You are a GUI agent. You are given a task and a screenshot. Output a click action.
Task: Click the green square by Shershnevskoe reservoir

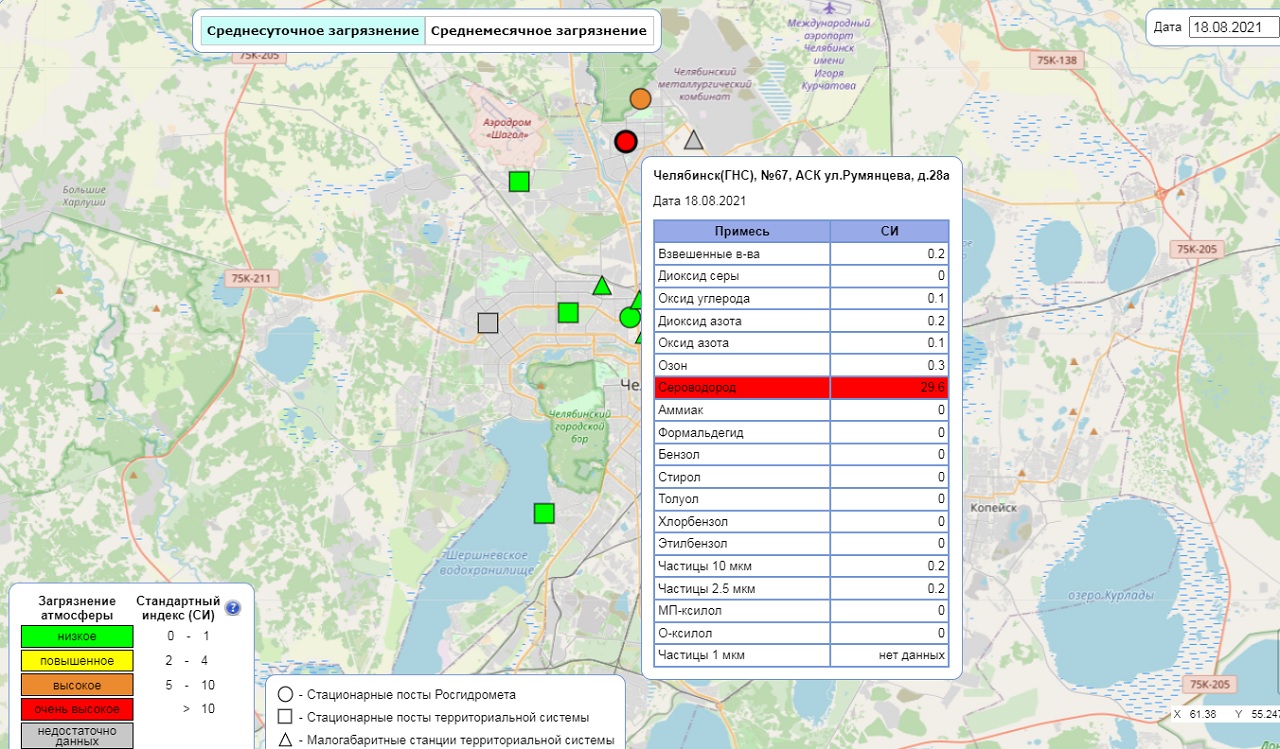pyautogui.click(x=544, y=513)
